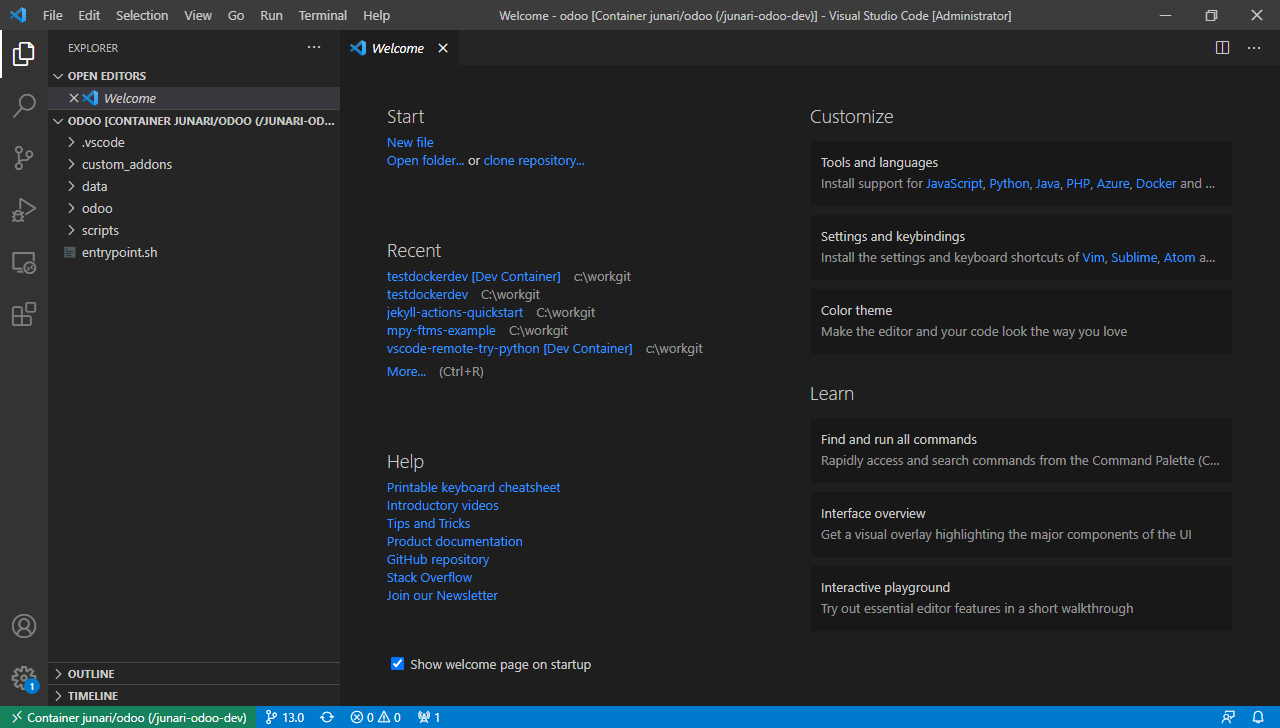
Task: Open errors and warnings status item
Action: pos(375,717)
